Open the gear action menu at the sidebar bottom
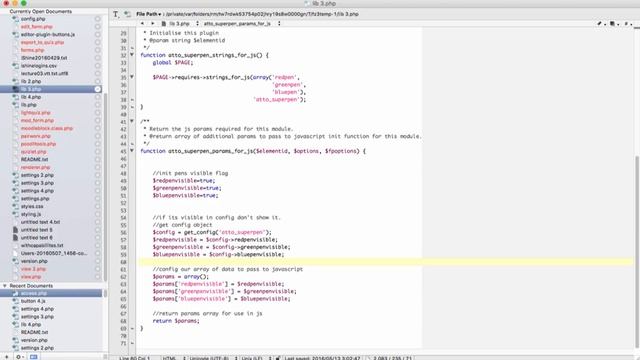This screenshot has width=640, height=360. 19,357
